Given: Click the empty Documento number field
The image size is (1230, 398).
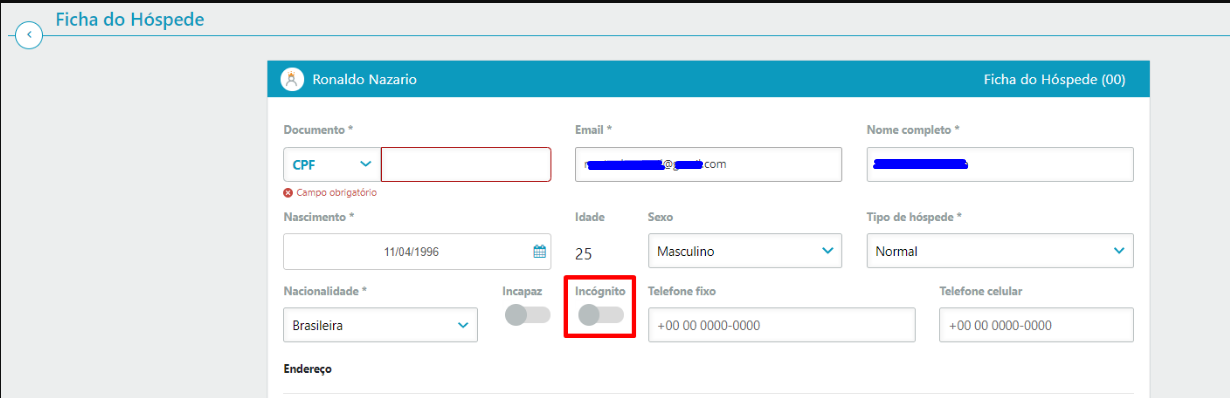Looking at the screenshot, I should tap(466, 164).
